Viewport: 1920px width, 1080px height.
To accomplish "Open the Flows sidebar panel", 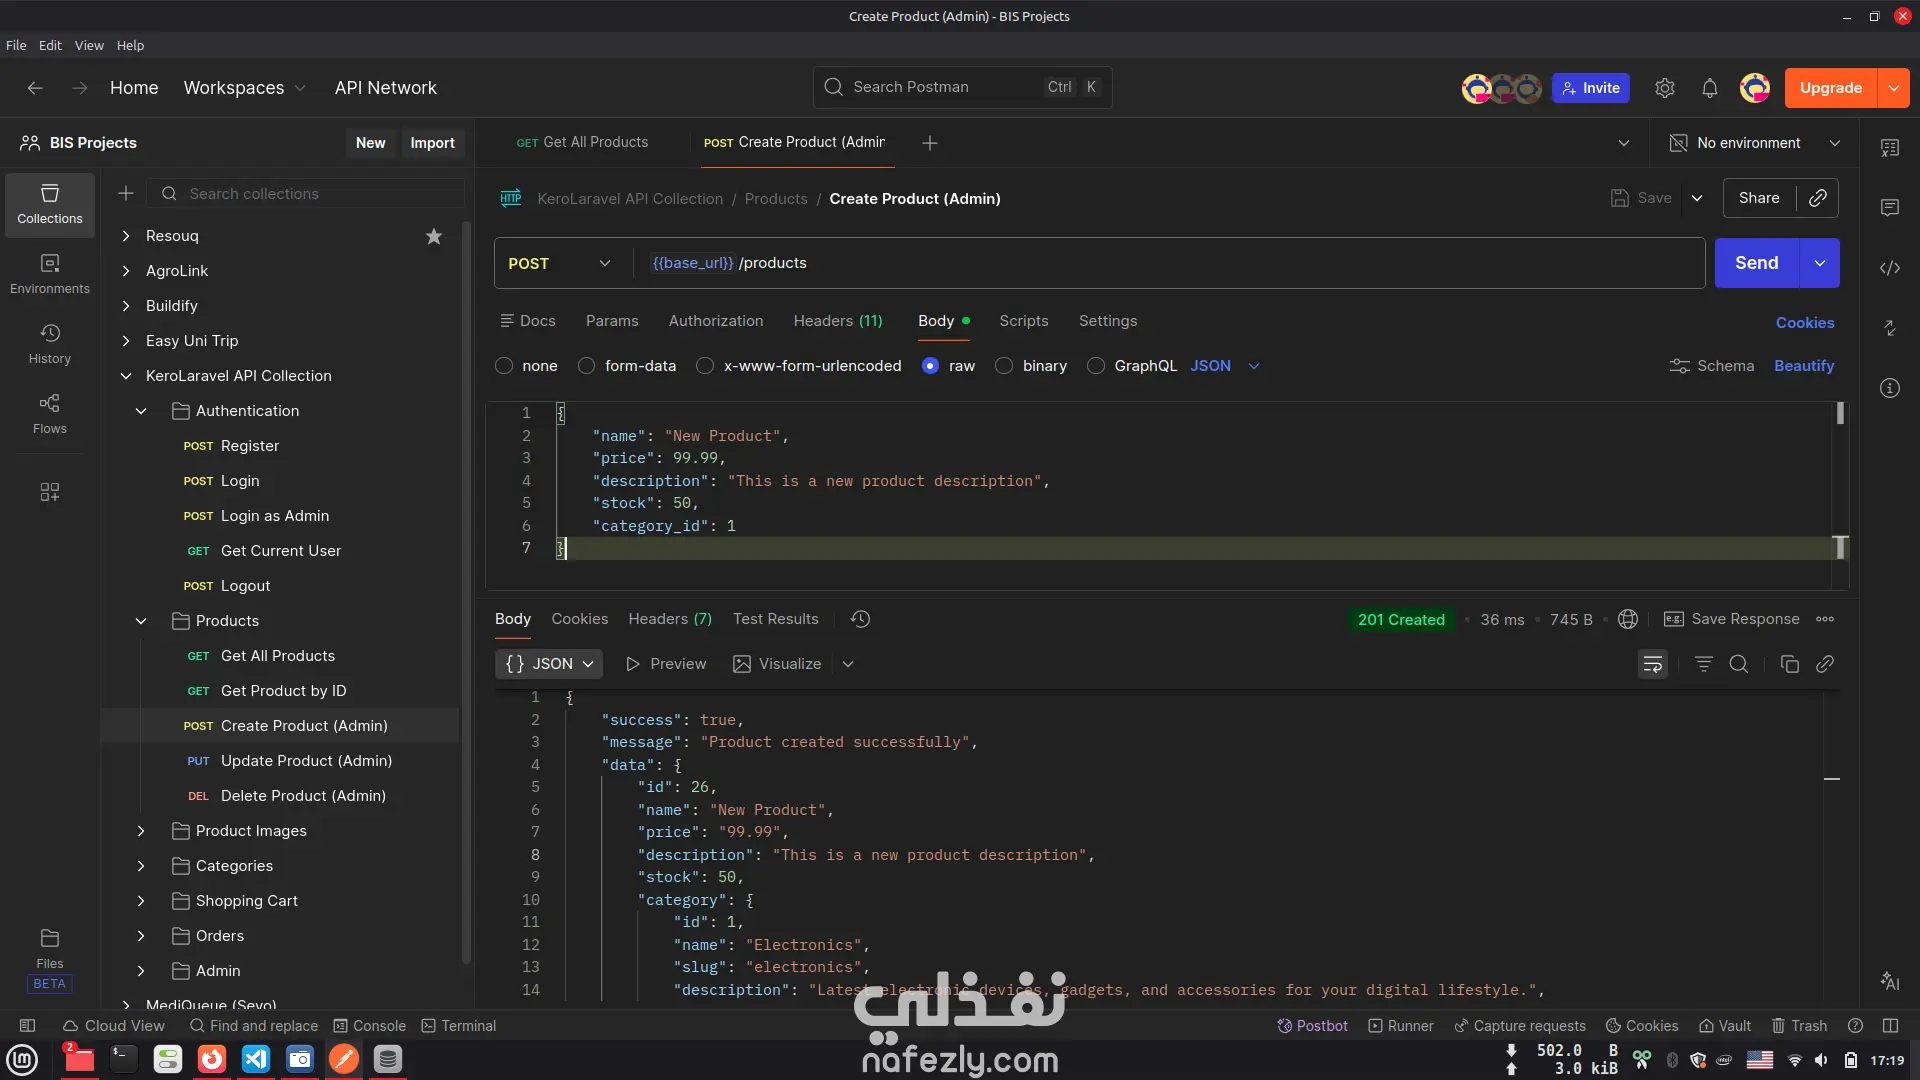I will [x=49, y=413].
